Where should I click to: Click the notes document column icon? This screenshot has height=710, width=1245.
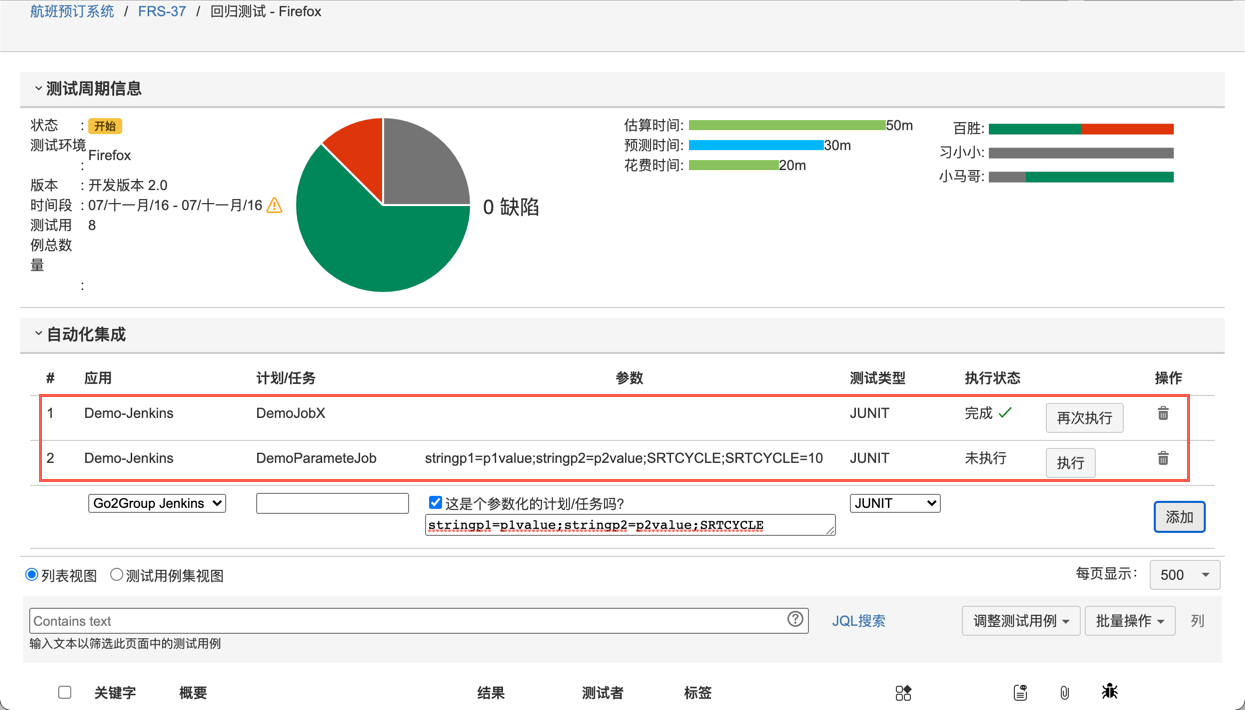[x=1020, y=692]
